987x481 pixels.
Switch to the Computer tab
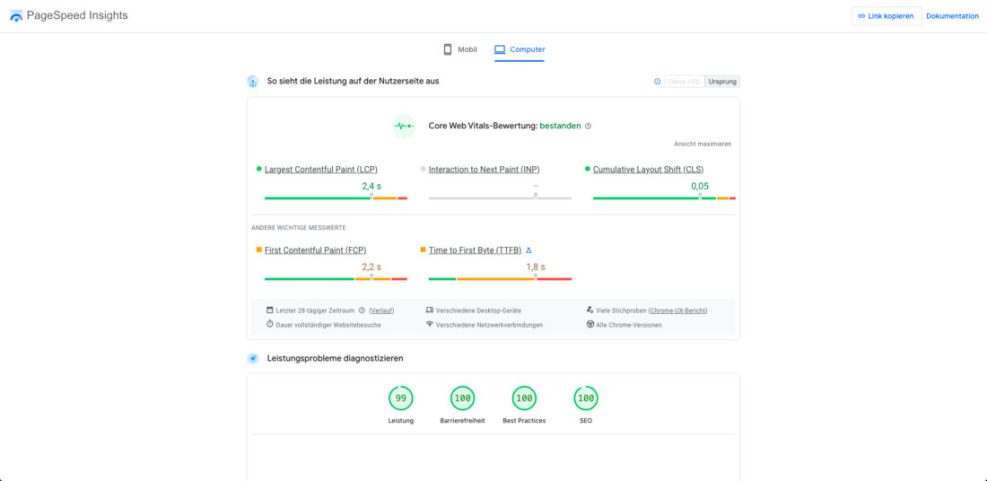[519, 50]
